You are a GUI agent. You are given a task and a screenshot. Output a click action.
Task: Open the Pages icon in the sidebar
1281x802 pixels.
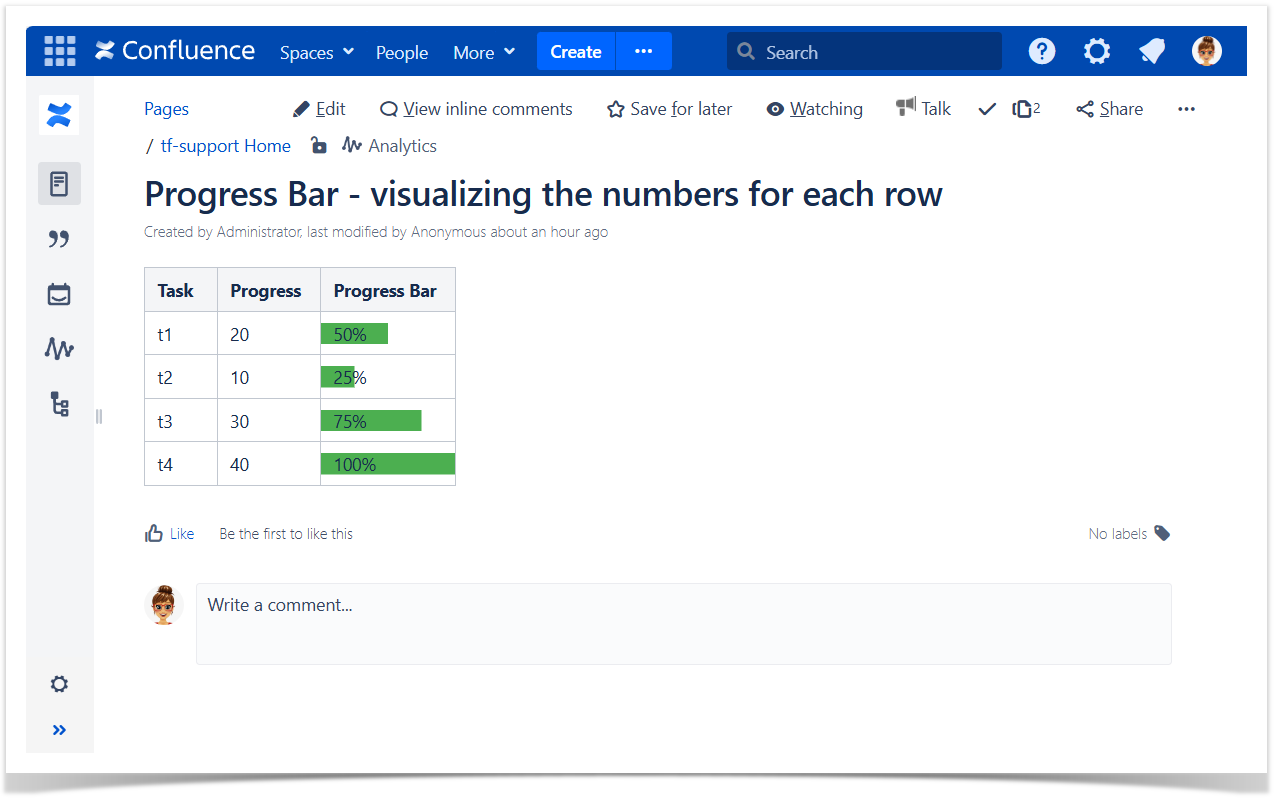click(59, 184)
